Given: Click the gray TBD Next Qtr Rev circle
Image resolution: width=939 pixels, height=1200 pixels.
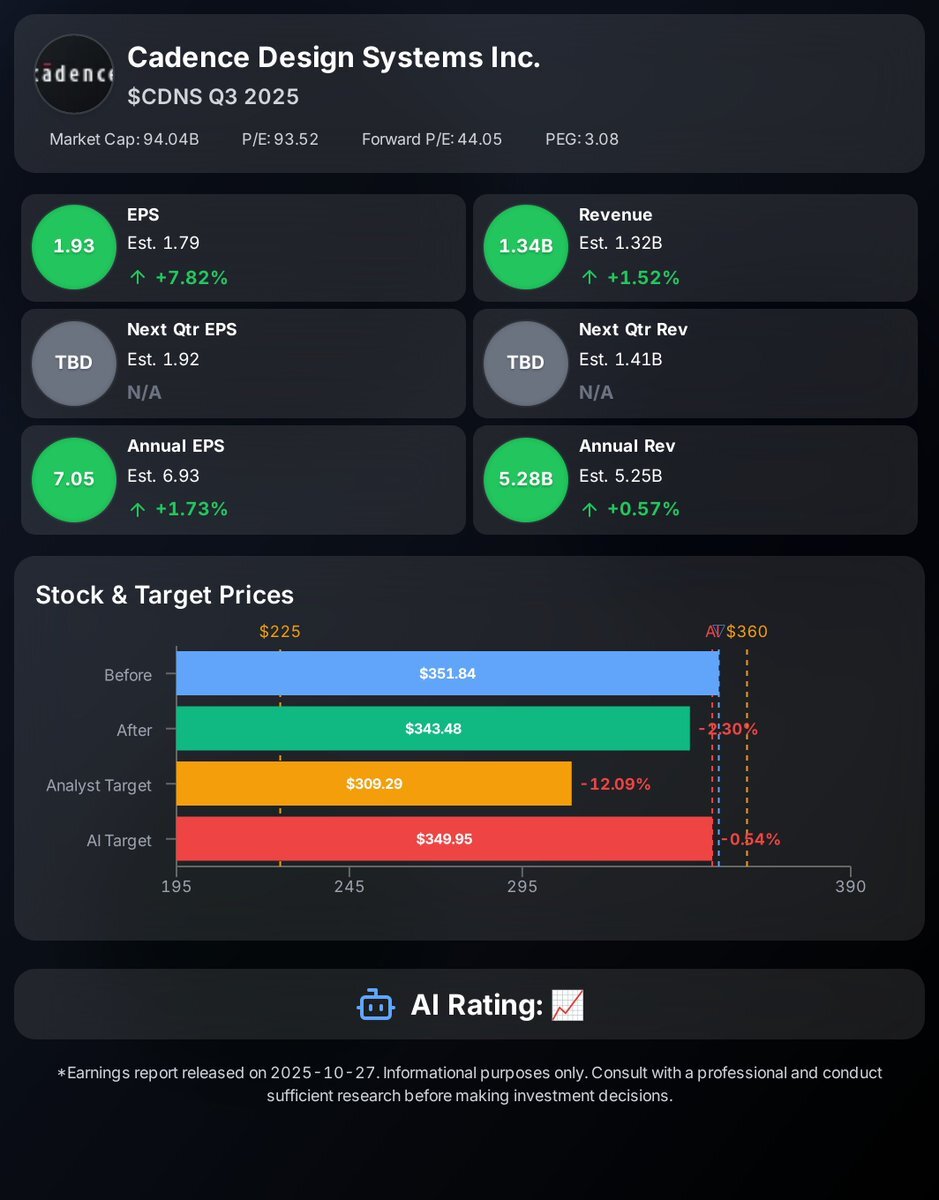Looking at the screenshot, I should pos(526,362).
